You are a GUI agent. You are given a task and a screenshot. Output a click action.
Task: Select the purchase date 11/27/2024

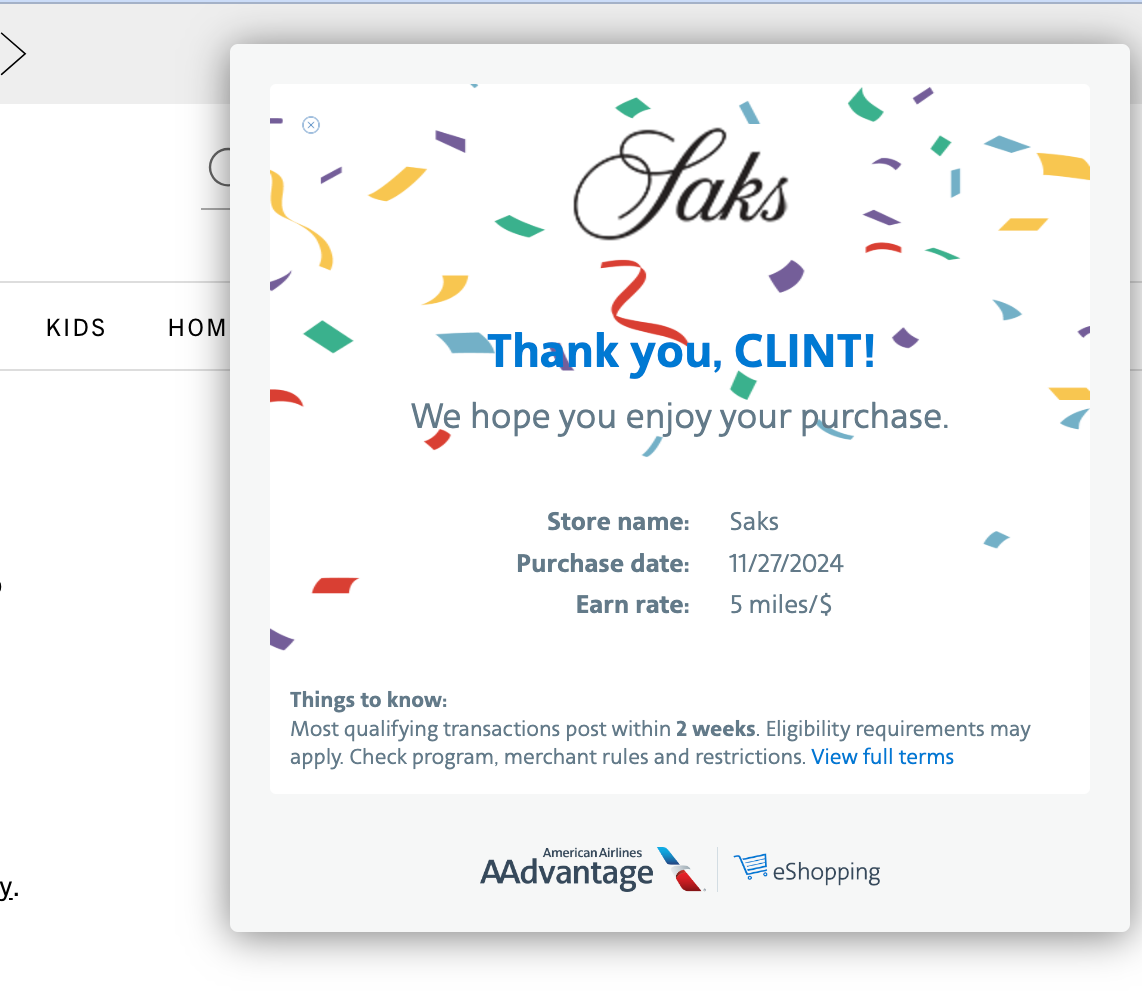[x=786, y=563]
